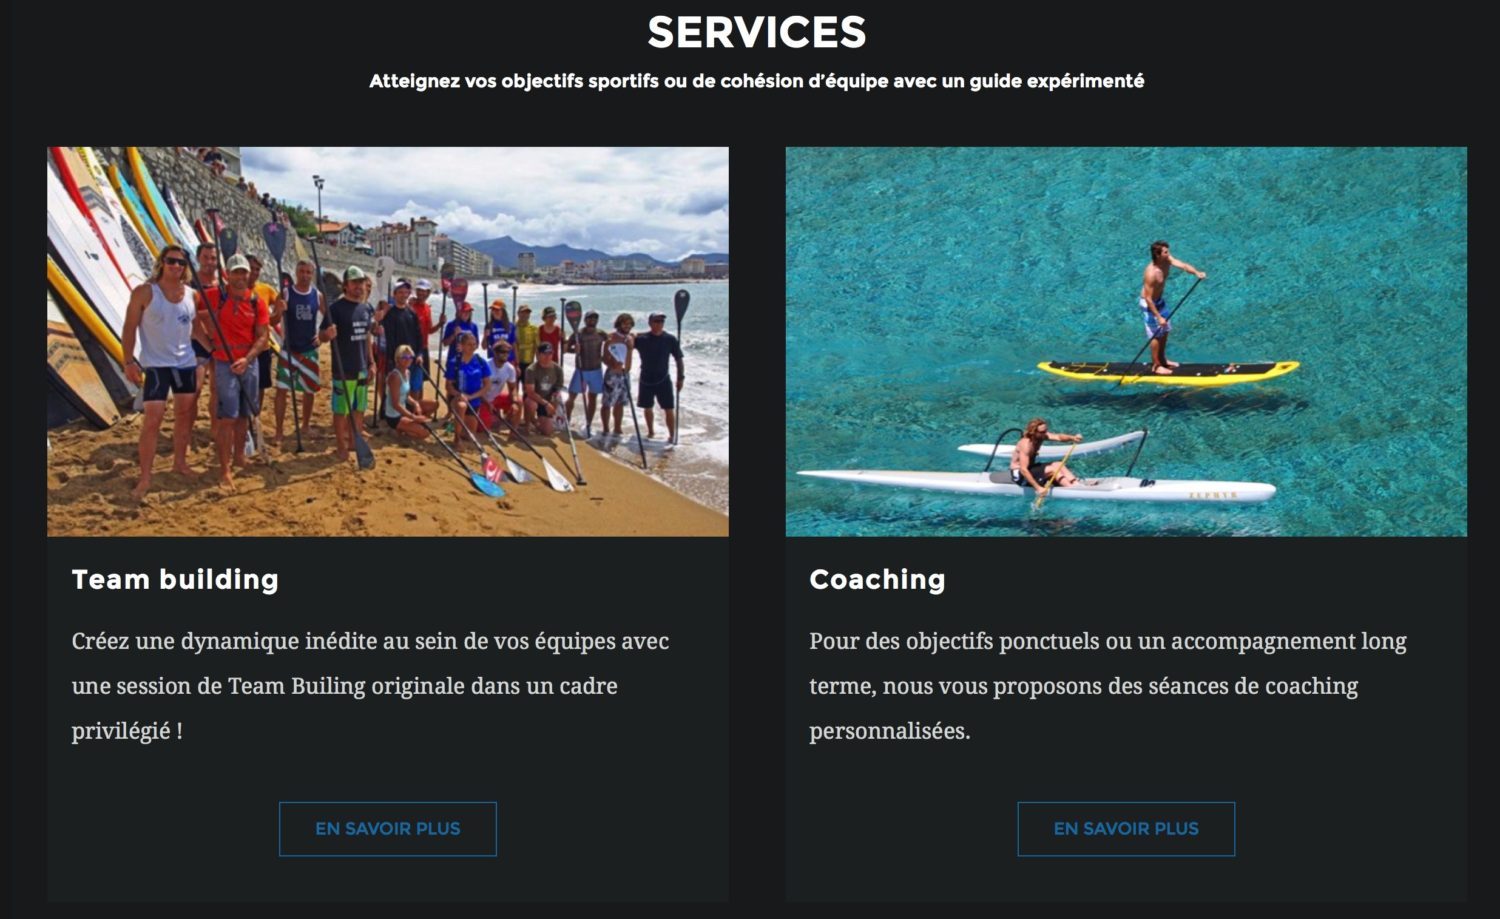Click the white outrigger canoe hull
Image resolution: width=1500 pixels, height=919 pixels.
tap(1036, 487)
